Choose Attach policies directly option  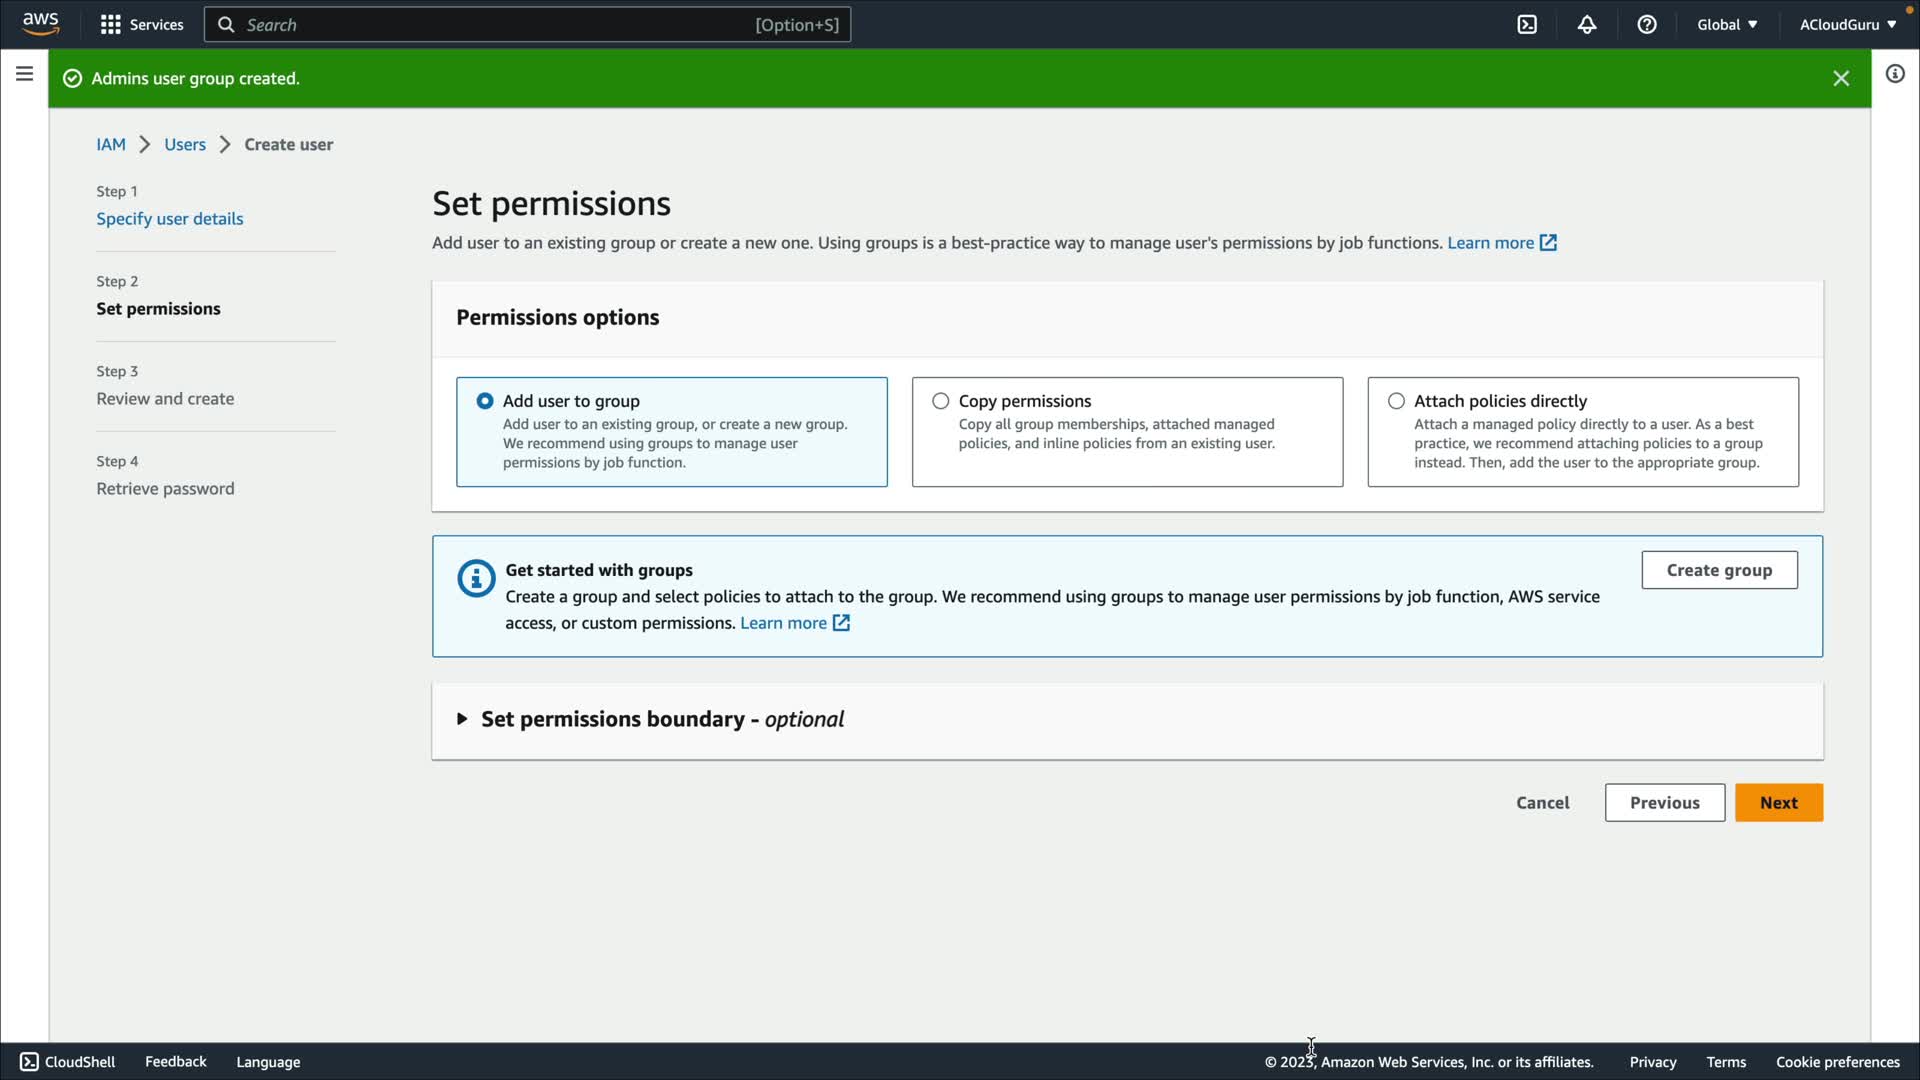pos(1396,401)
